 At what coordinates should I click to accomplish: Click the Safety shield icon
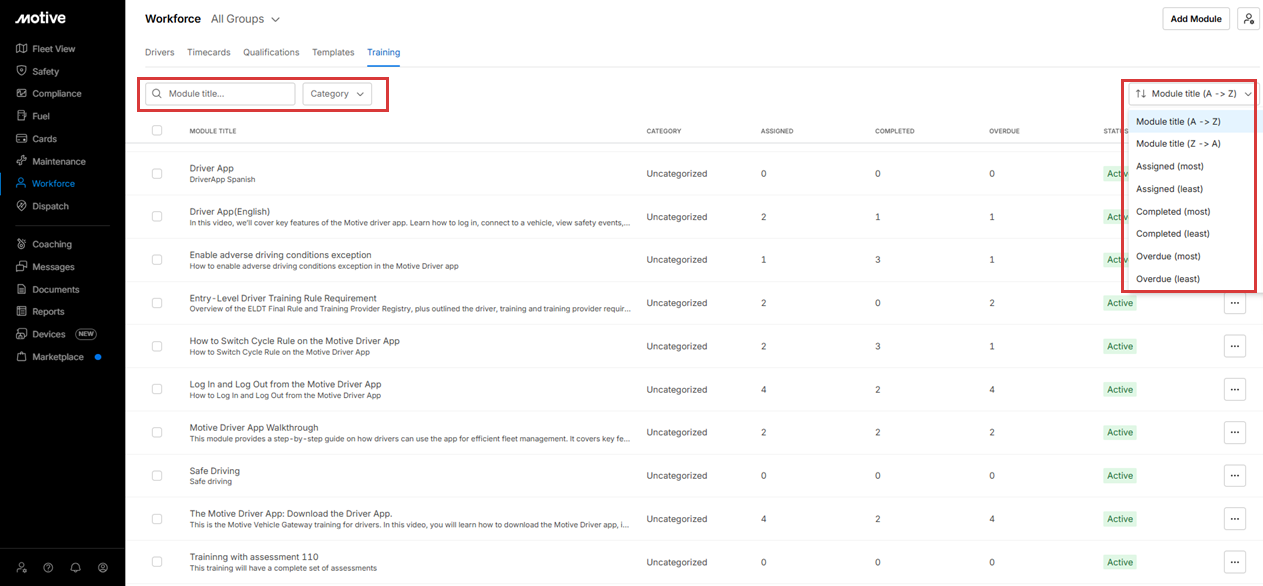pyautogui.click(x=22, y=71)
